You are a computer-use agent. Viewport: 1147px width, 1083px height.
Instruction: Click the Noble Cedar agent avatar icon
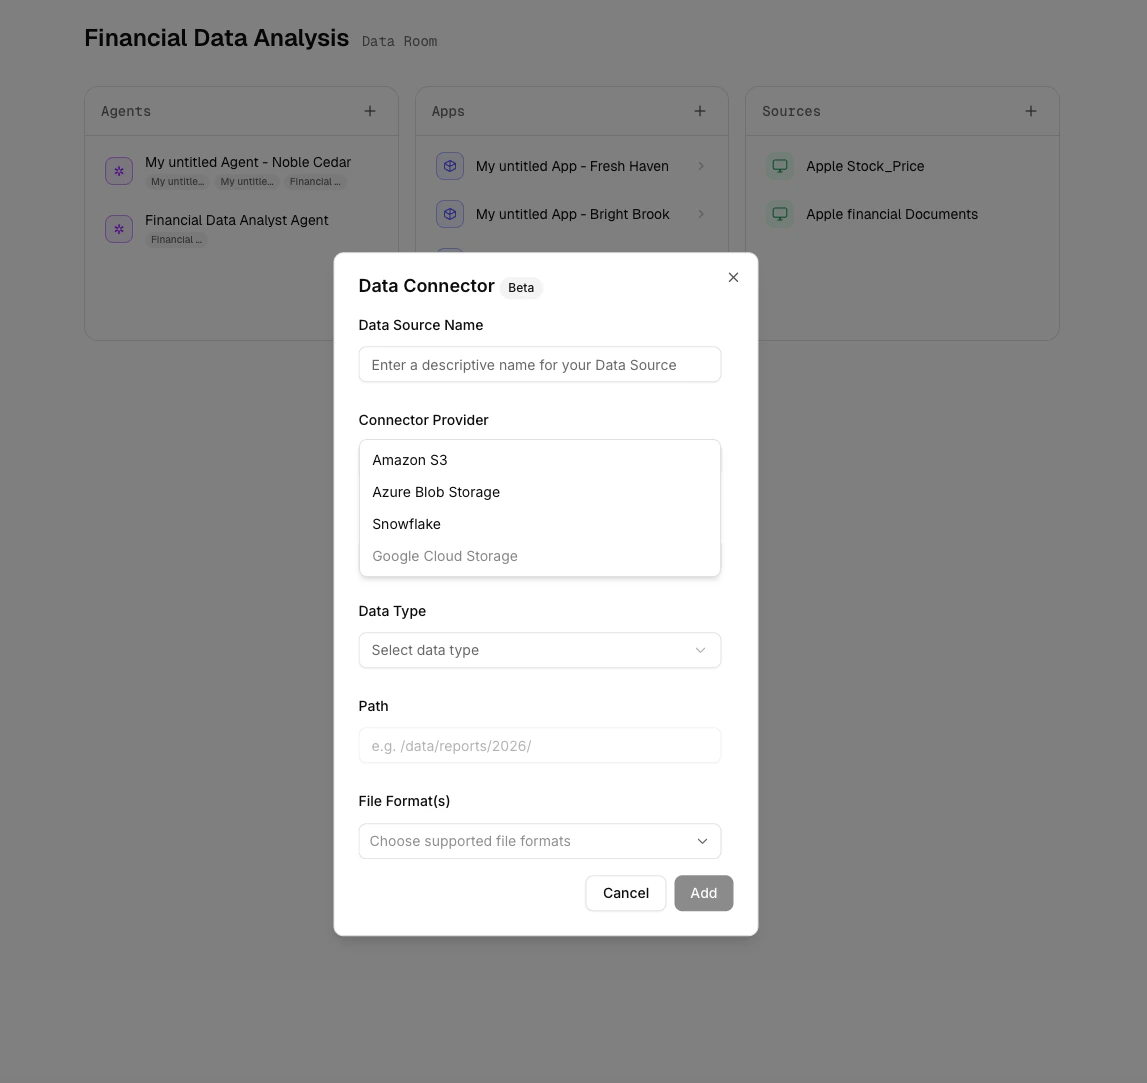pyautogui.click(x=119, y=171)
